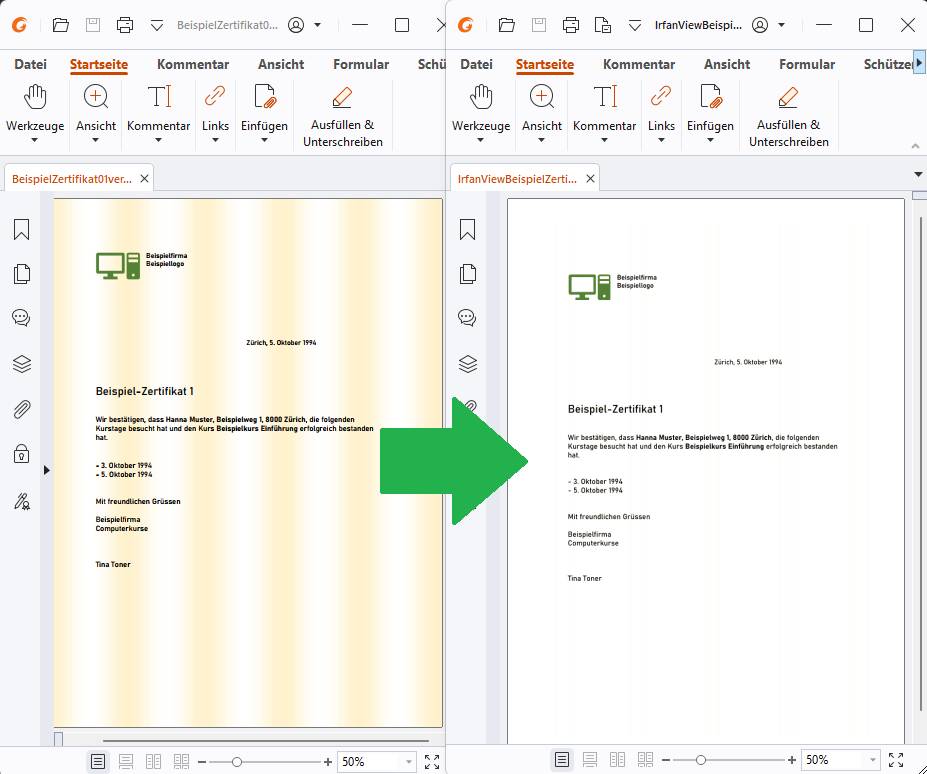Viewport: 927px width, 774px height.
Task: Open Datei menu in right window
Action: click(477, 64)
